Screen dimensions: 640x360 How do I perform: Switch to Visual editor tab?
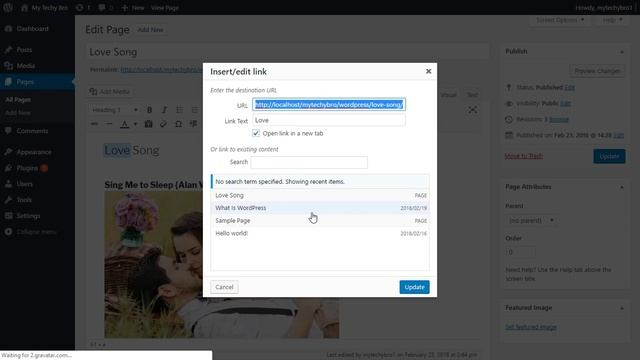point(448,95)
